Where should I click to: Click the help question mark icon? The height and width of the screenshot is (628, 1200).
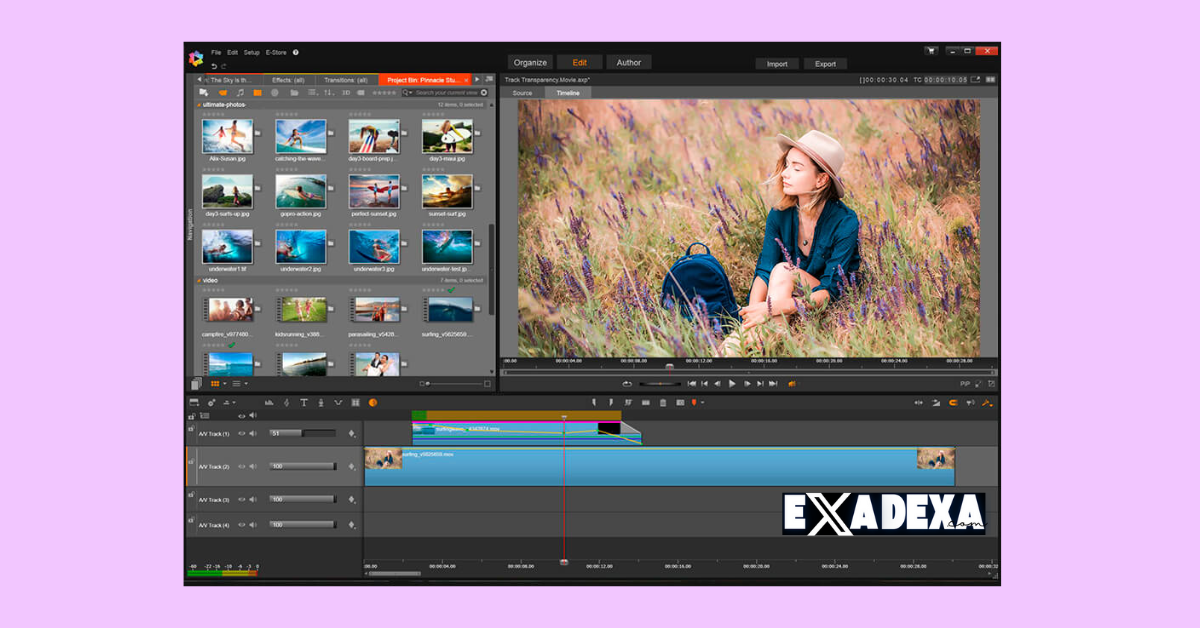pyautogui.click(x=296, y=52)
